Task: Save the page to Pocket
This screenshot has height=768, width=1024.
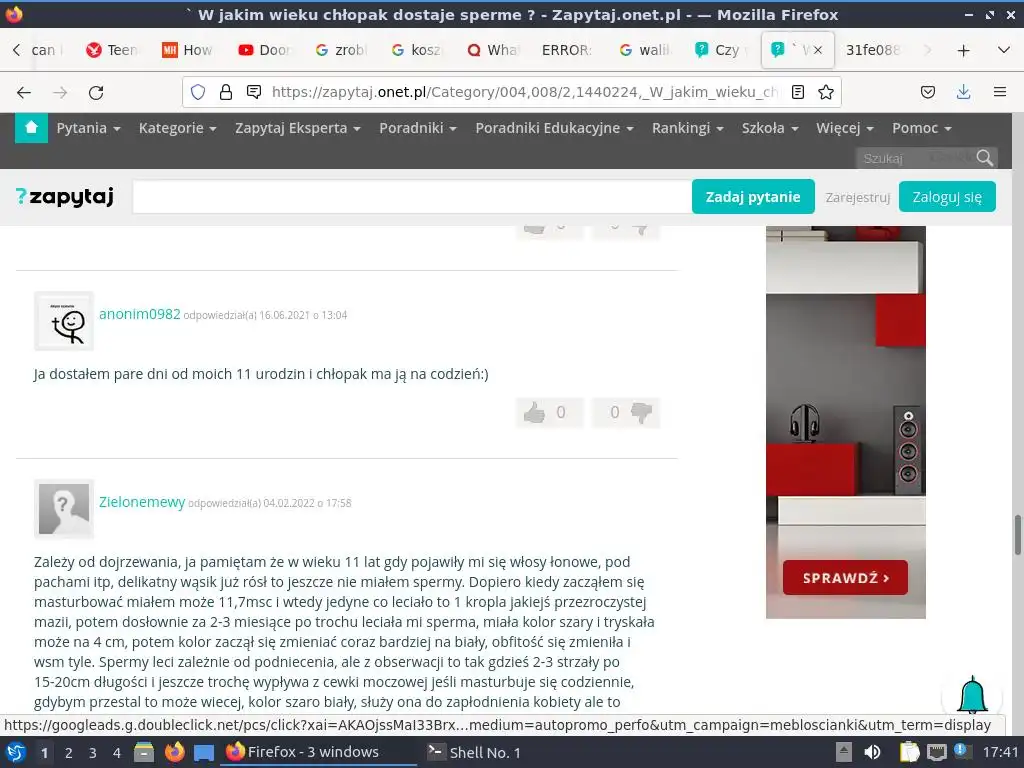Action: click(928, 92)
